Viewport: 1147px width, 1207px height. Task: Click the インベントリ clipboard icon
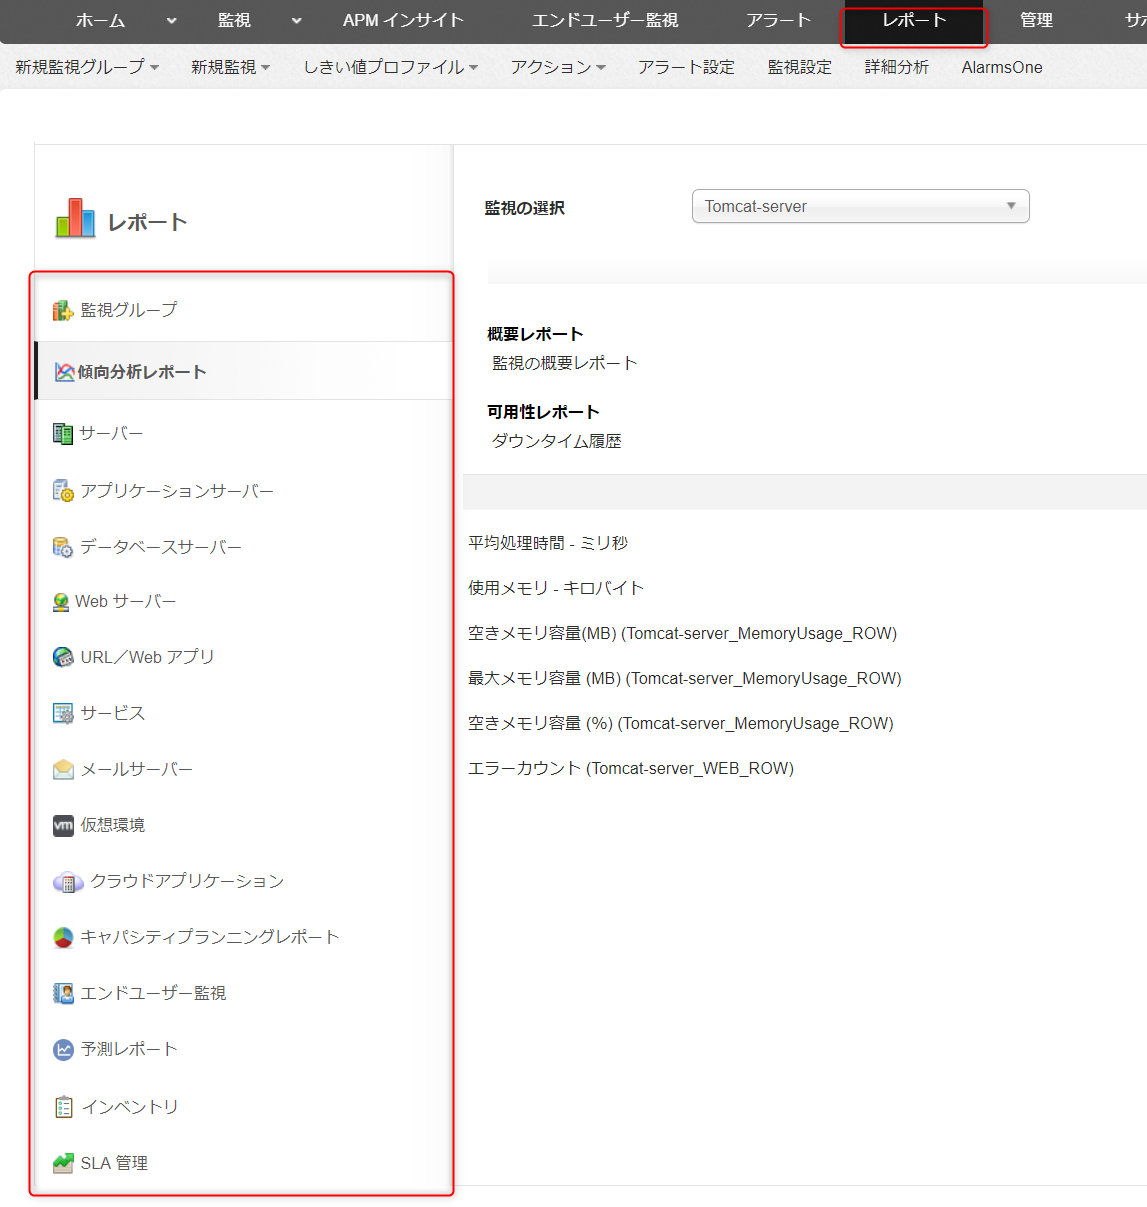pos(64,1107)
